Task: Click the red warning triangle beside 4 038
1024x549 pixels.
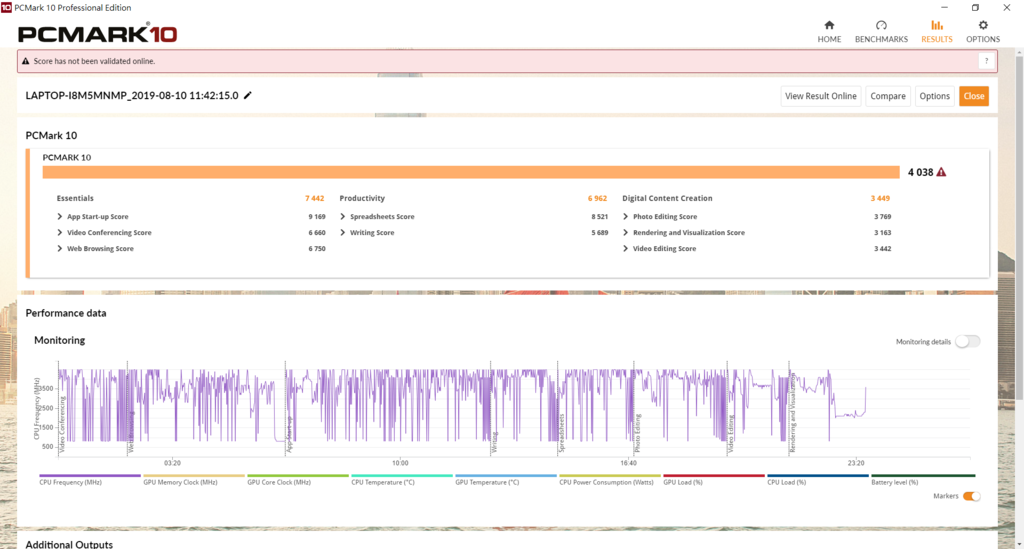Action: pyautogui.click(x=941, y=172)
